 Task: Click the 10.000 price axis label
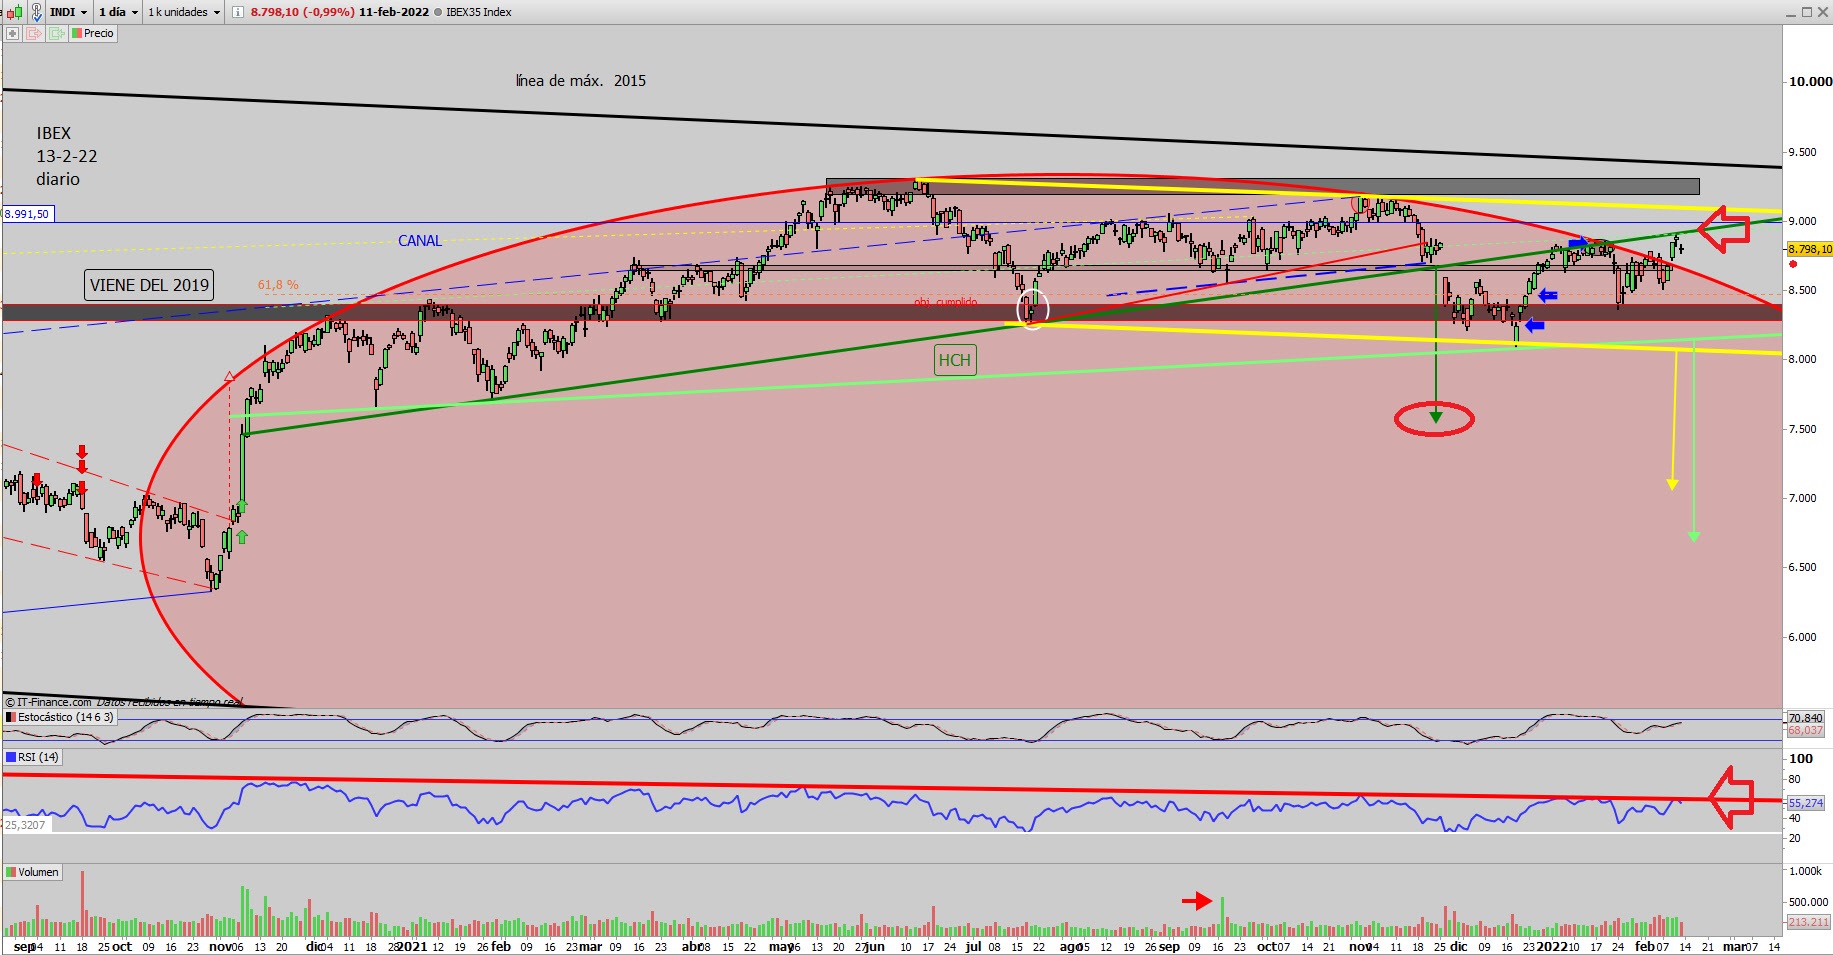(1810, 82)
